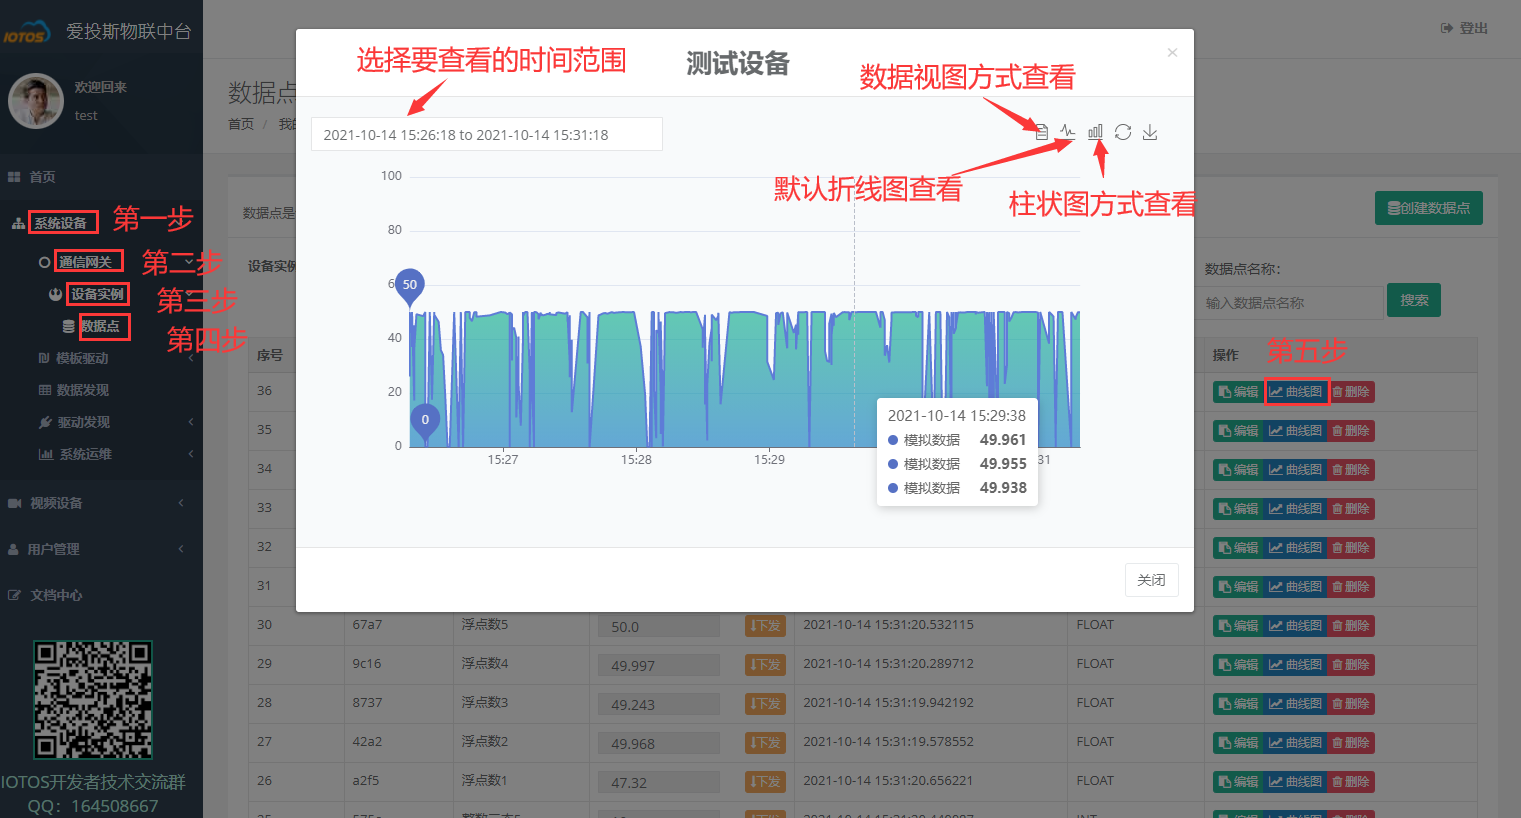Click 关闭 to close the chart dialog
The width and height of the screenshot is (1521, 818).
(x=1151, y=580)
